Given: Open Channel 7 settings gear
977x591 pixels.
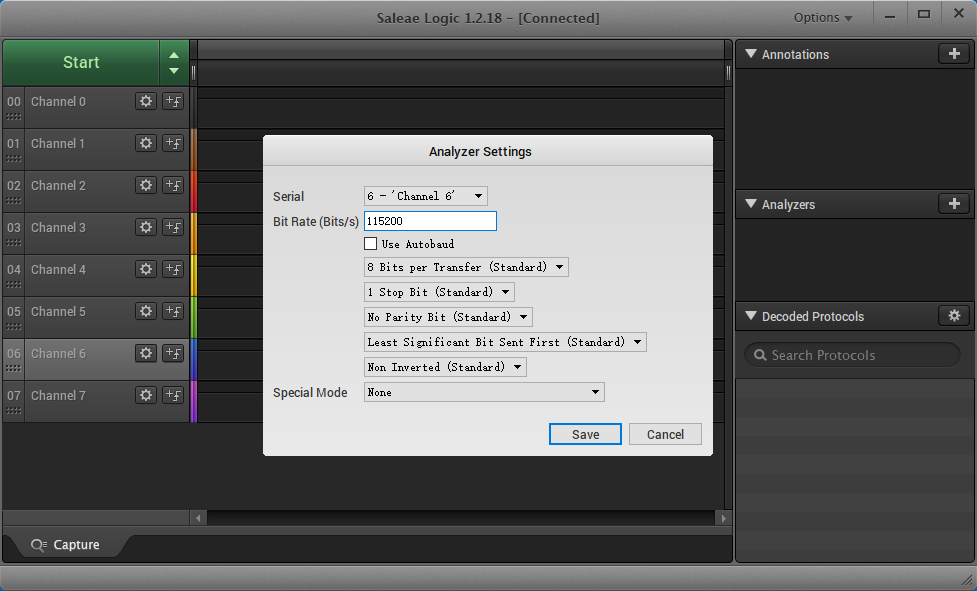Looking at the screenshot, I should 146,395.
